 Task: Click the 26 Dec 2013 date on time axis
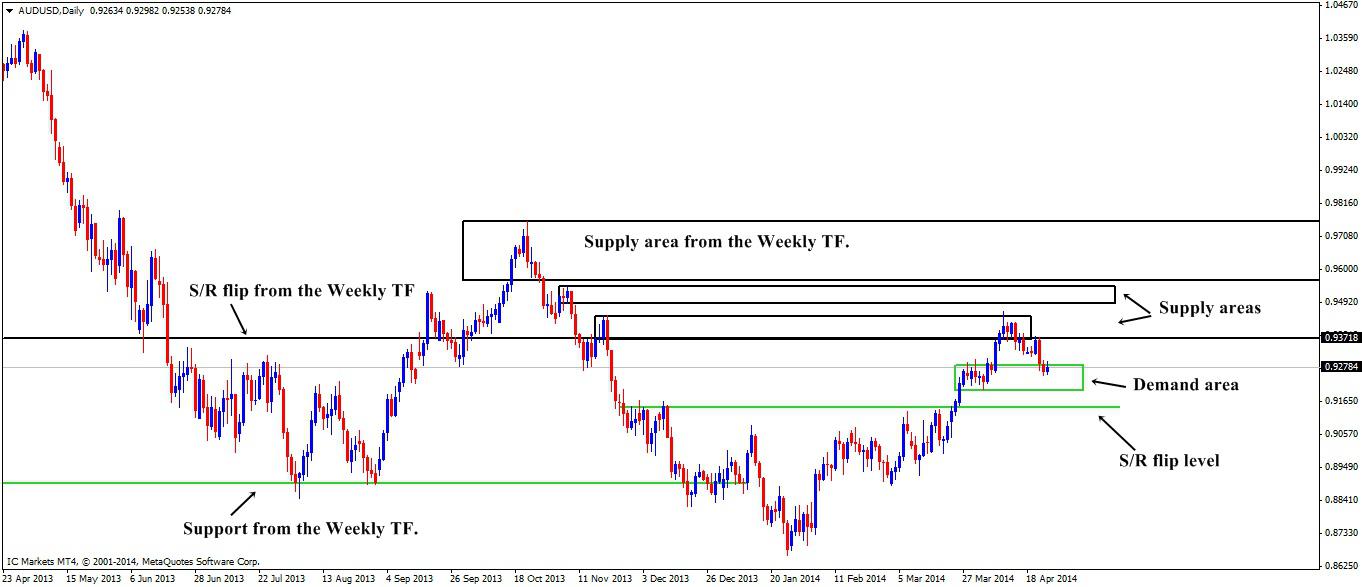click(x=731, y=579)
